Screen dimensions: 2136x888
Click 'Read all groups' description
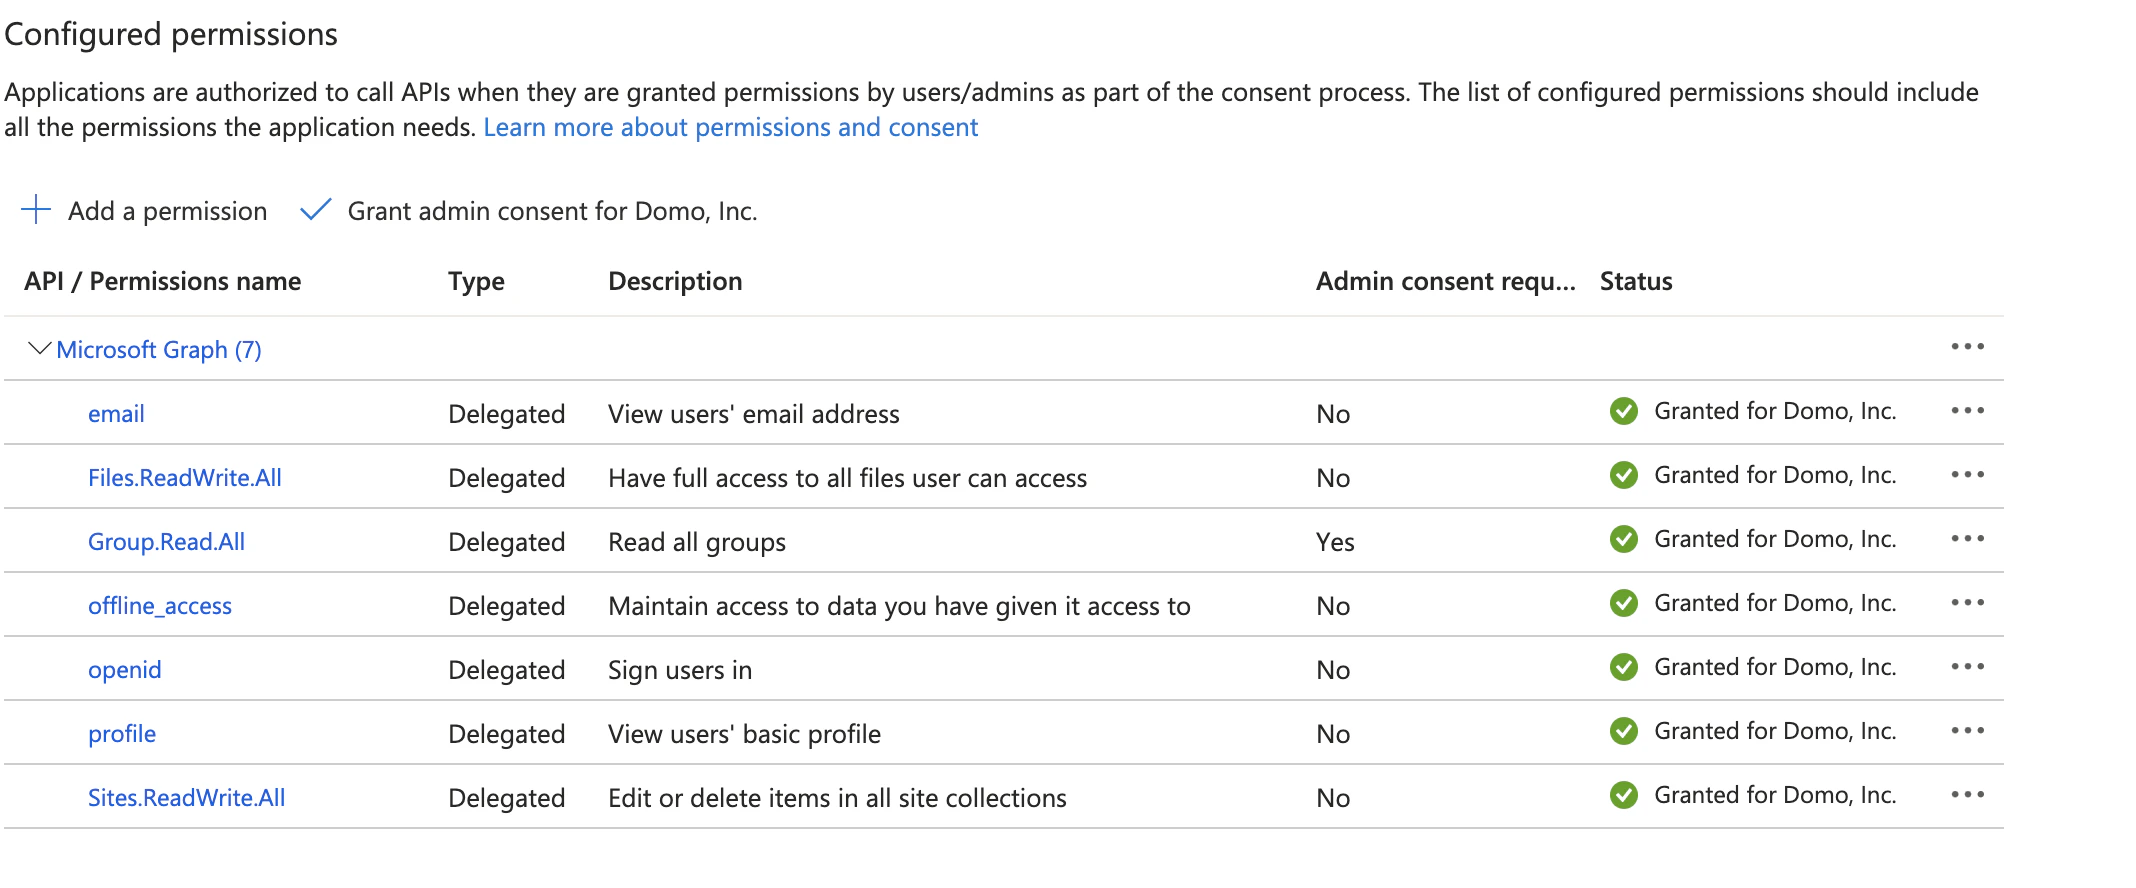(697, 542)
